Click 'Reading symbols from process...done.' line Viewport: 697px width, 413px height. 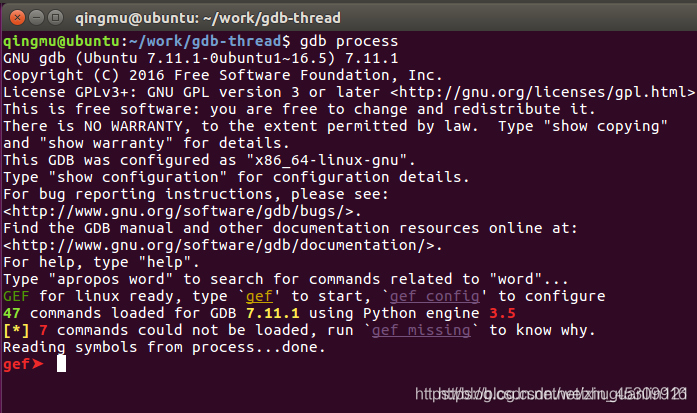[164, 347]
